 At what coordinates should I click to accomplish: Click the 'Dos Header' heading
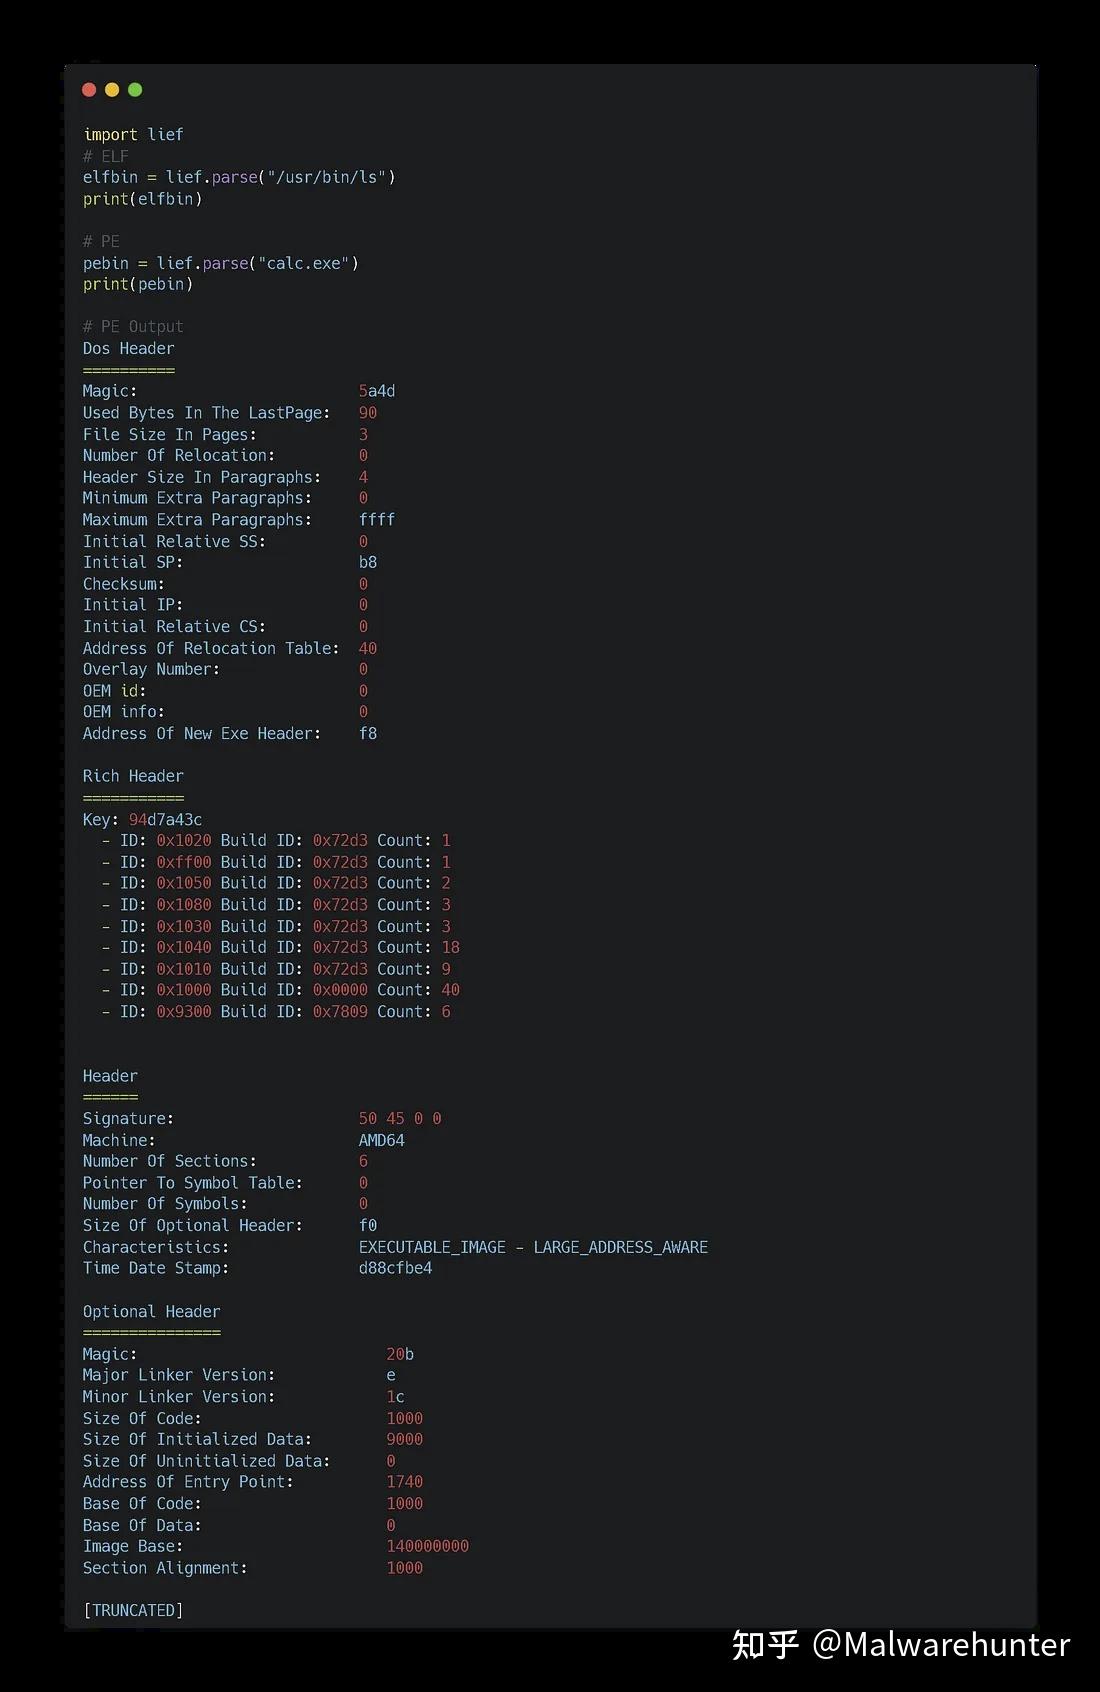128,348
